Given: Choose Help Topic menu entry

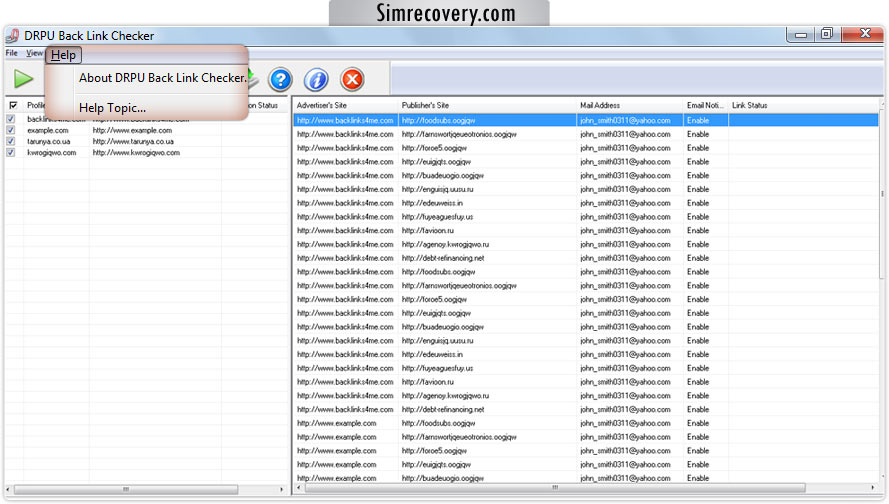Looking at the screenshot, I should click(x=112, y=108).
